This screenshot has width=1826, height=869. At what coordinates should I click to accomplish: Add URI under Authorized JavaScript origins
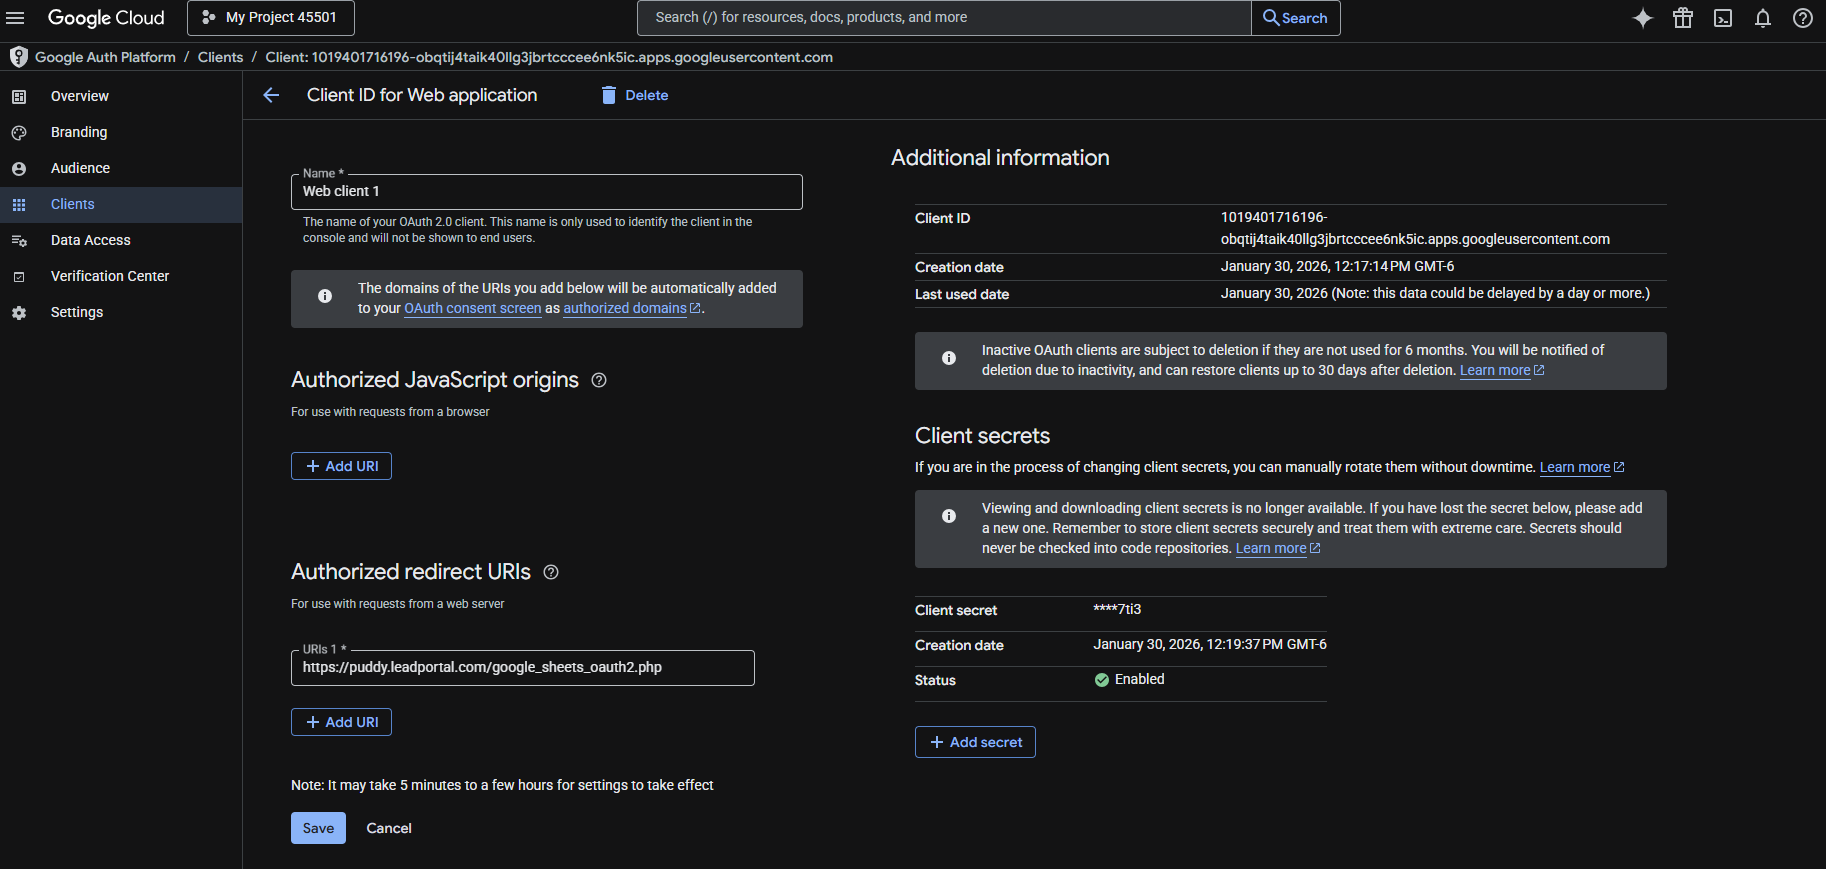point(341,466)
